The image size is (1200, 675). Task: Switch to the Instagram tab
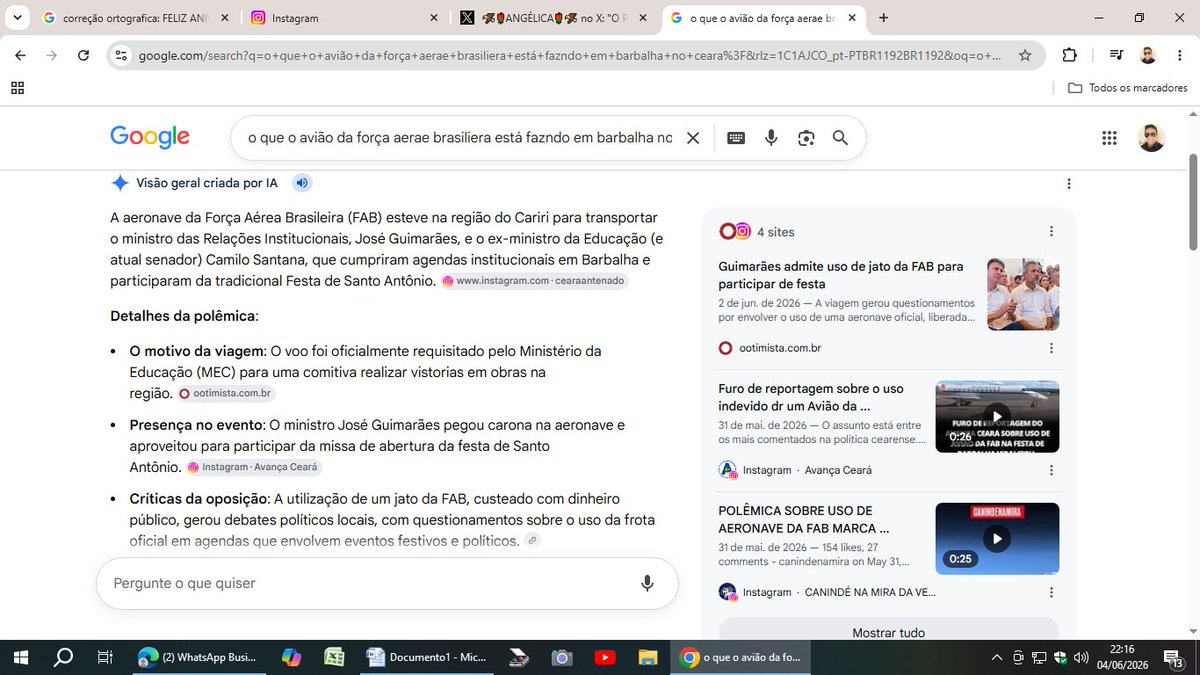tap(345, 18)
